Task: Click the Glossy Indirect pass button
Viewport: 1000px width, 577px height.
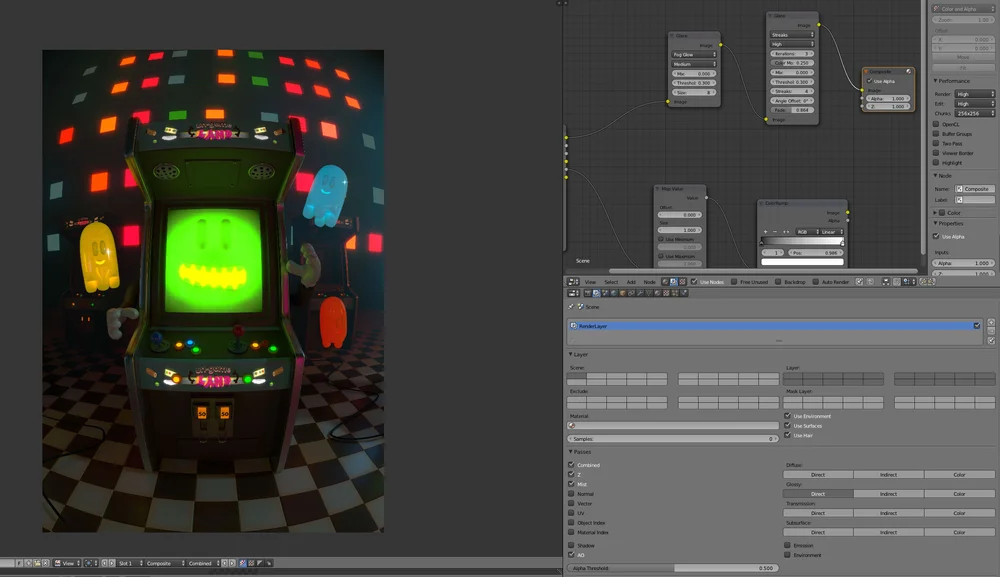Action: [x=888, y=493]
